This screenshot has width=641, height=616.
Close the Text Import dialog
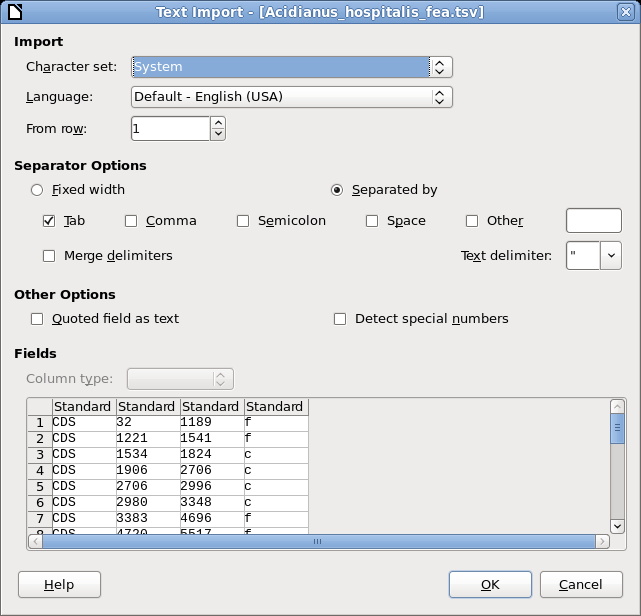[627, 12]
